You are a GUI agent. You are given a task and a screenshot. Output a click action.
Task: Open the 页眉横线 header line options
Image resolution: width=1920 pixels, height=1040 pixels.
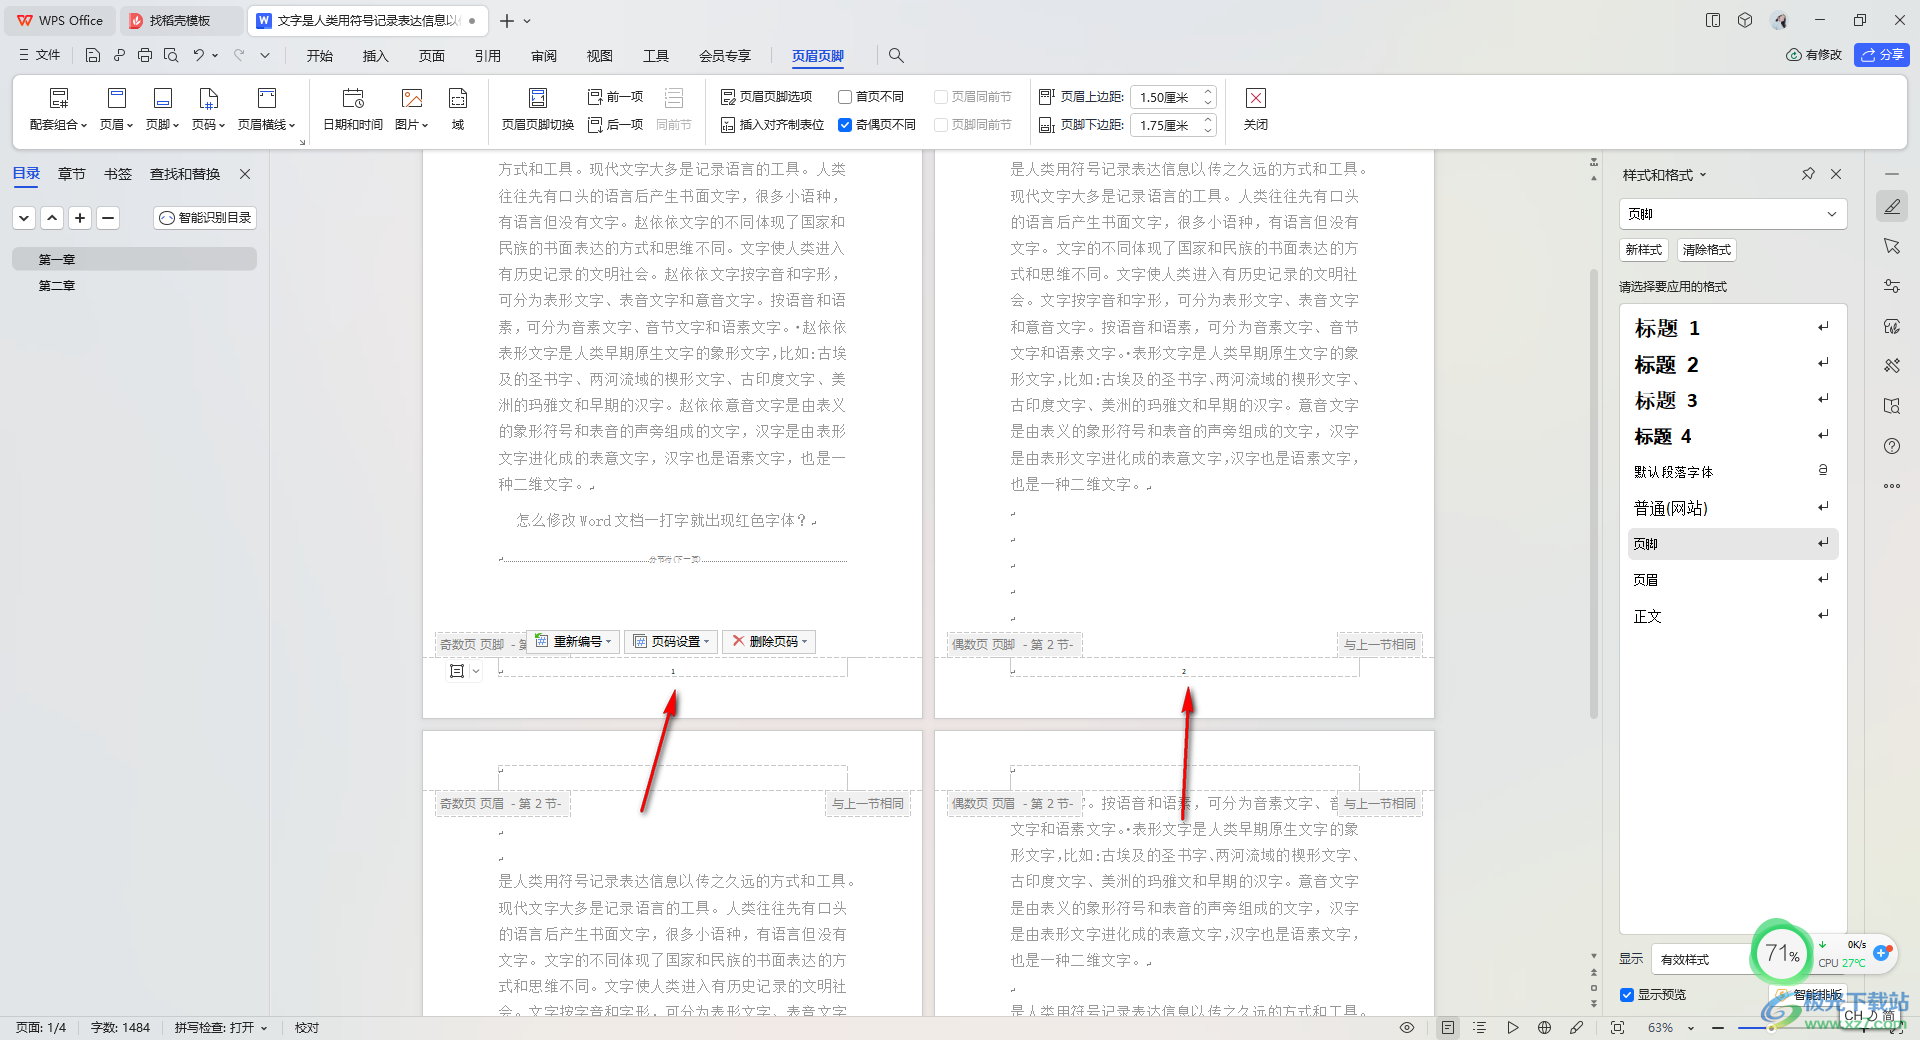(x=267, y=110)
